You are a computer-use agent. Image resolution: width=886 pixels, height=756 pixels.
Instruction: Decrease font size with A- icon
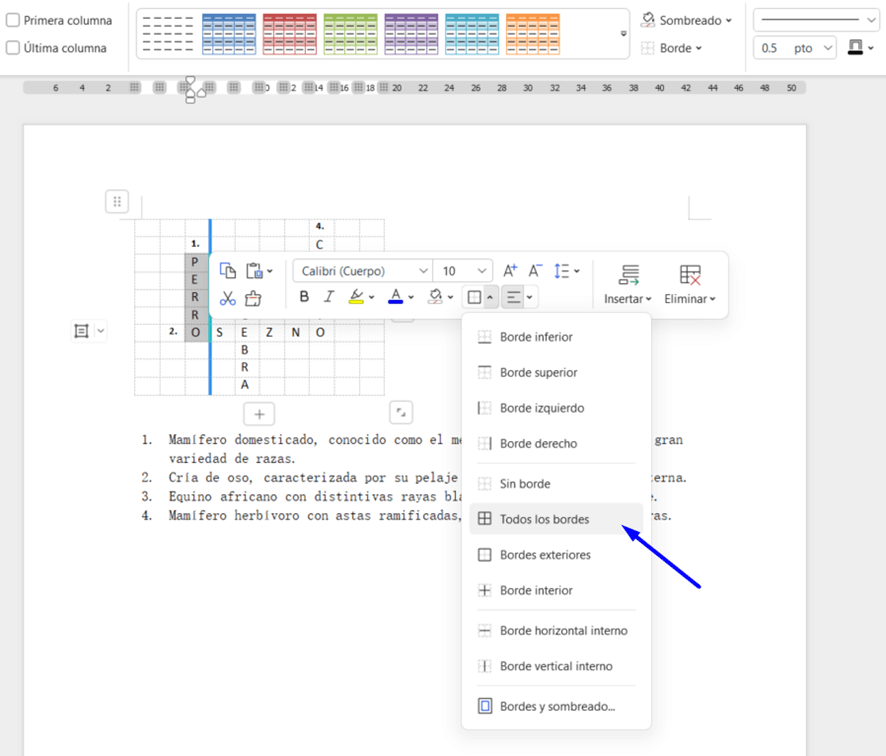tap(535, 271)
